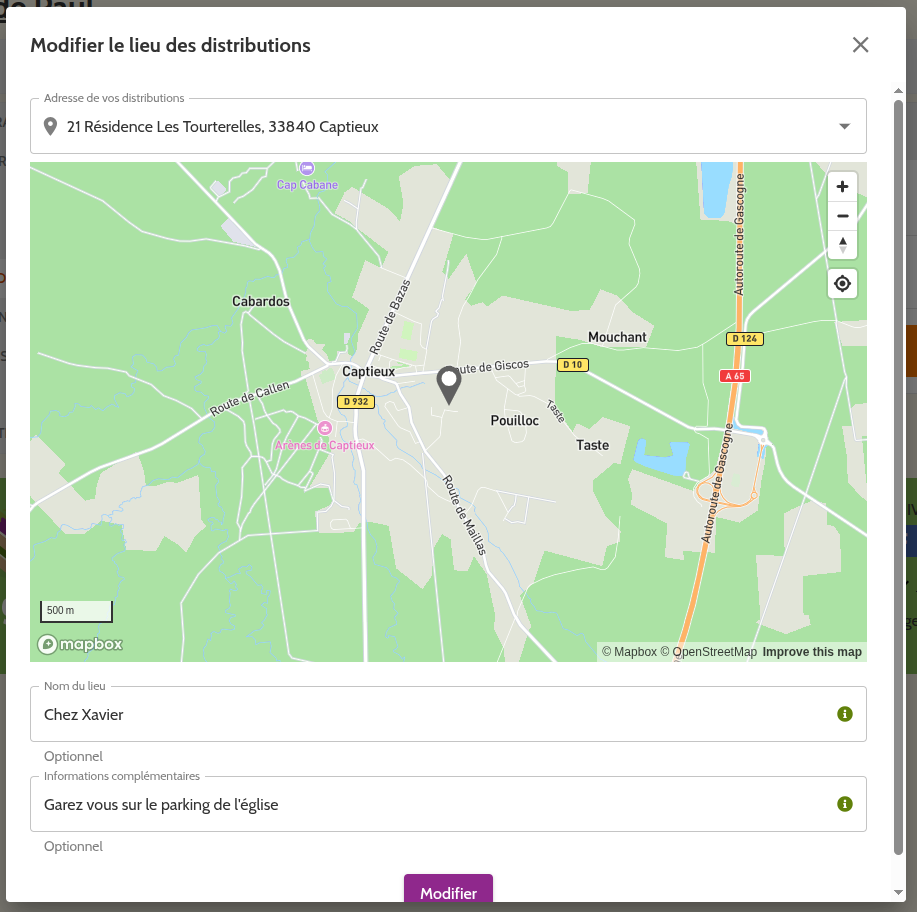Click info icon in Informations complémentaires field
This screenshot has width=917, height=912.
coord(844,804)
